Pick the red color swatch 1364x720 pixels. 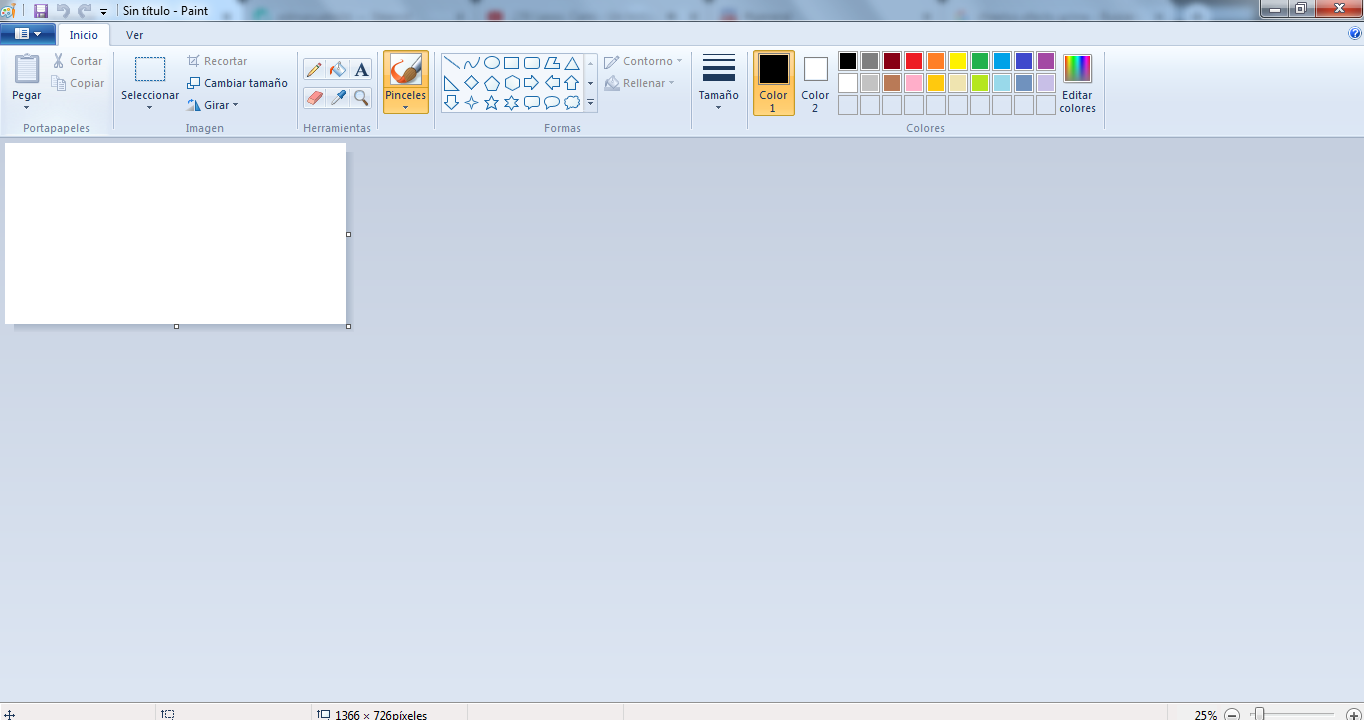[914, 61]
